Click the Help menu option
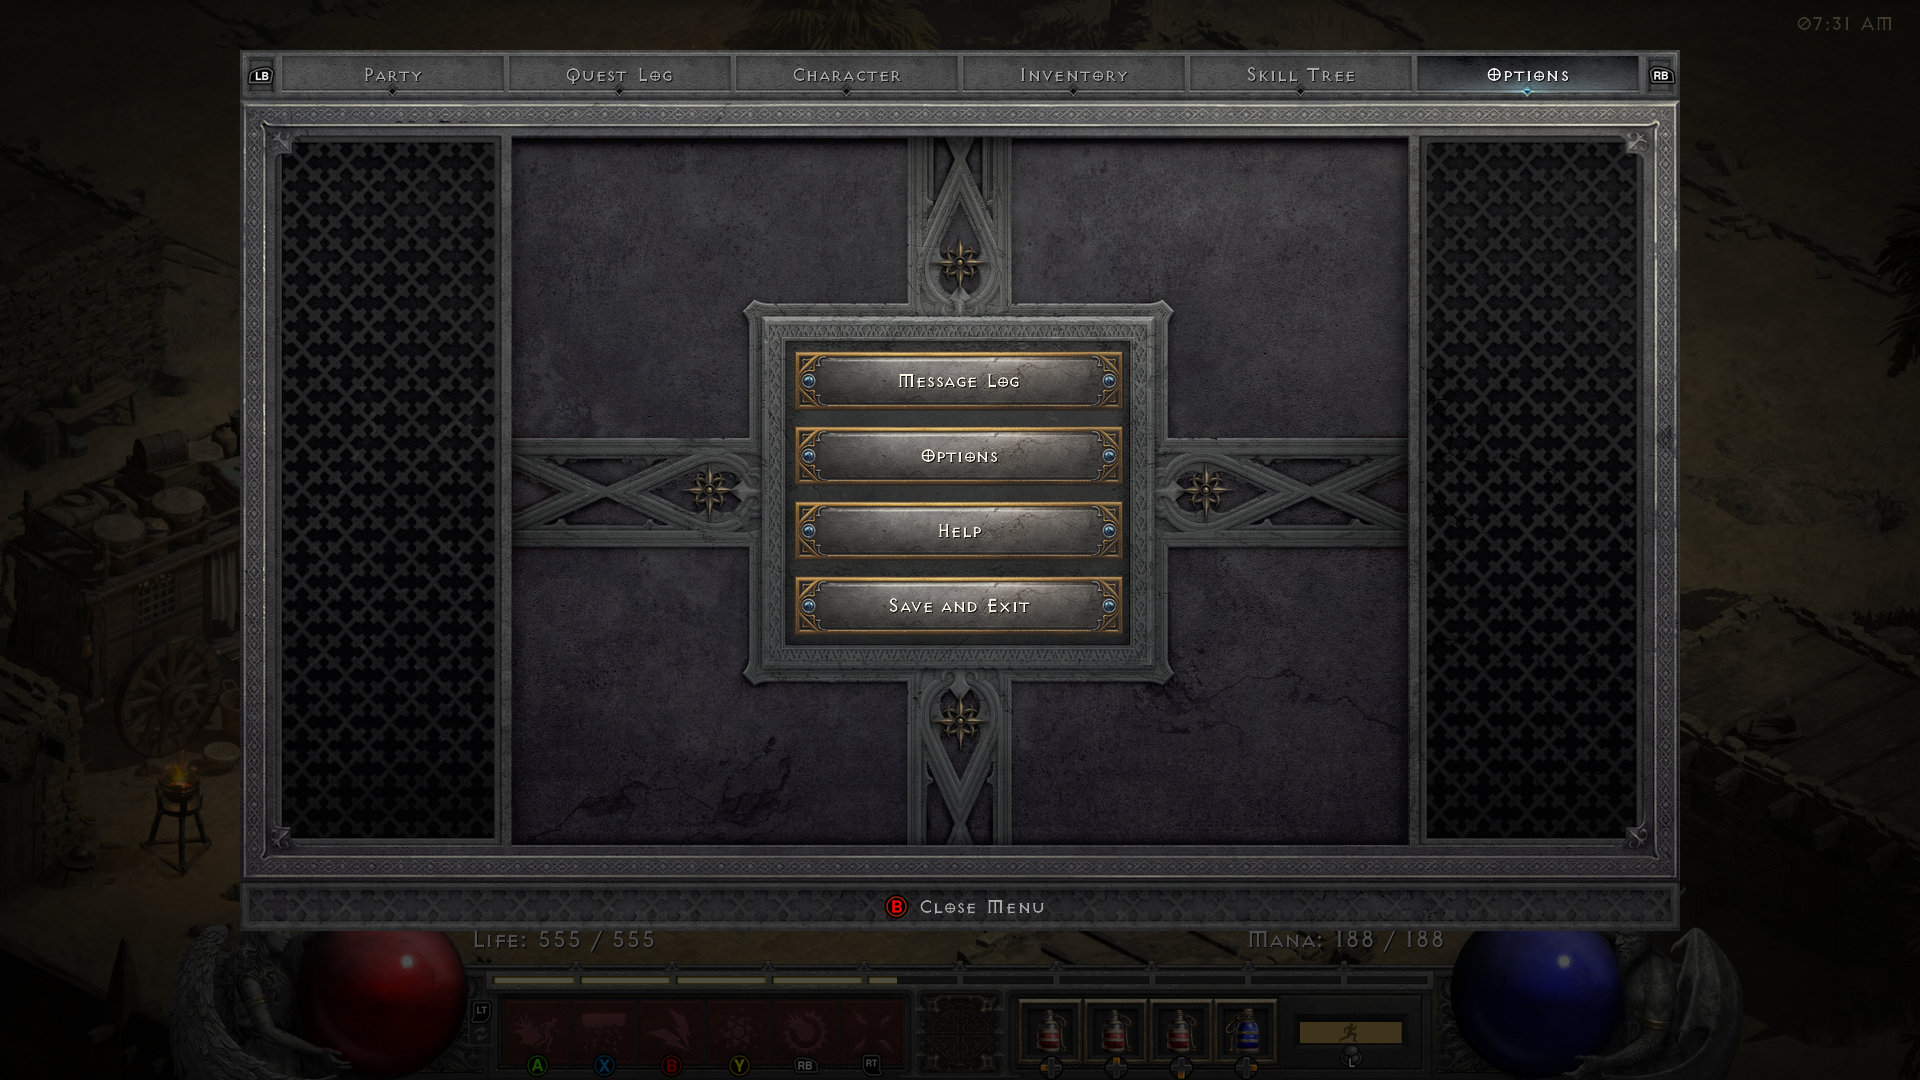The image size is (1920, 1080). pyautogui.click(x=960, y=529)
